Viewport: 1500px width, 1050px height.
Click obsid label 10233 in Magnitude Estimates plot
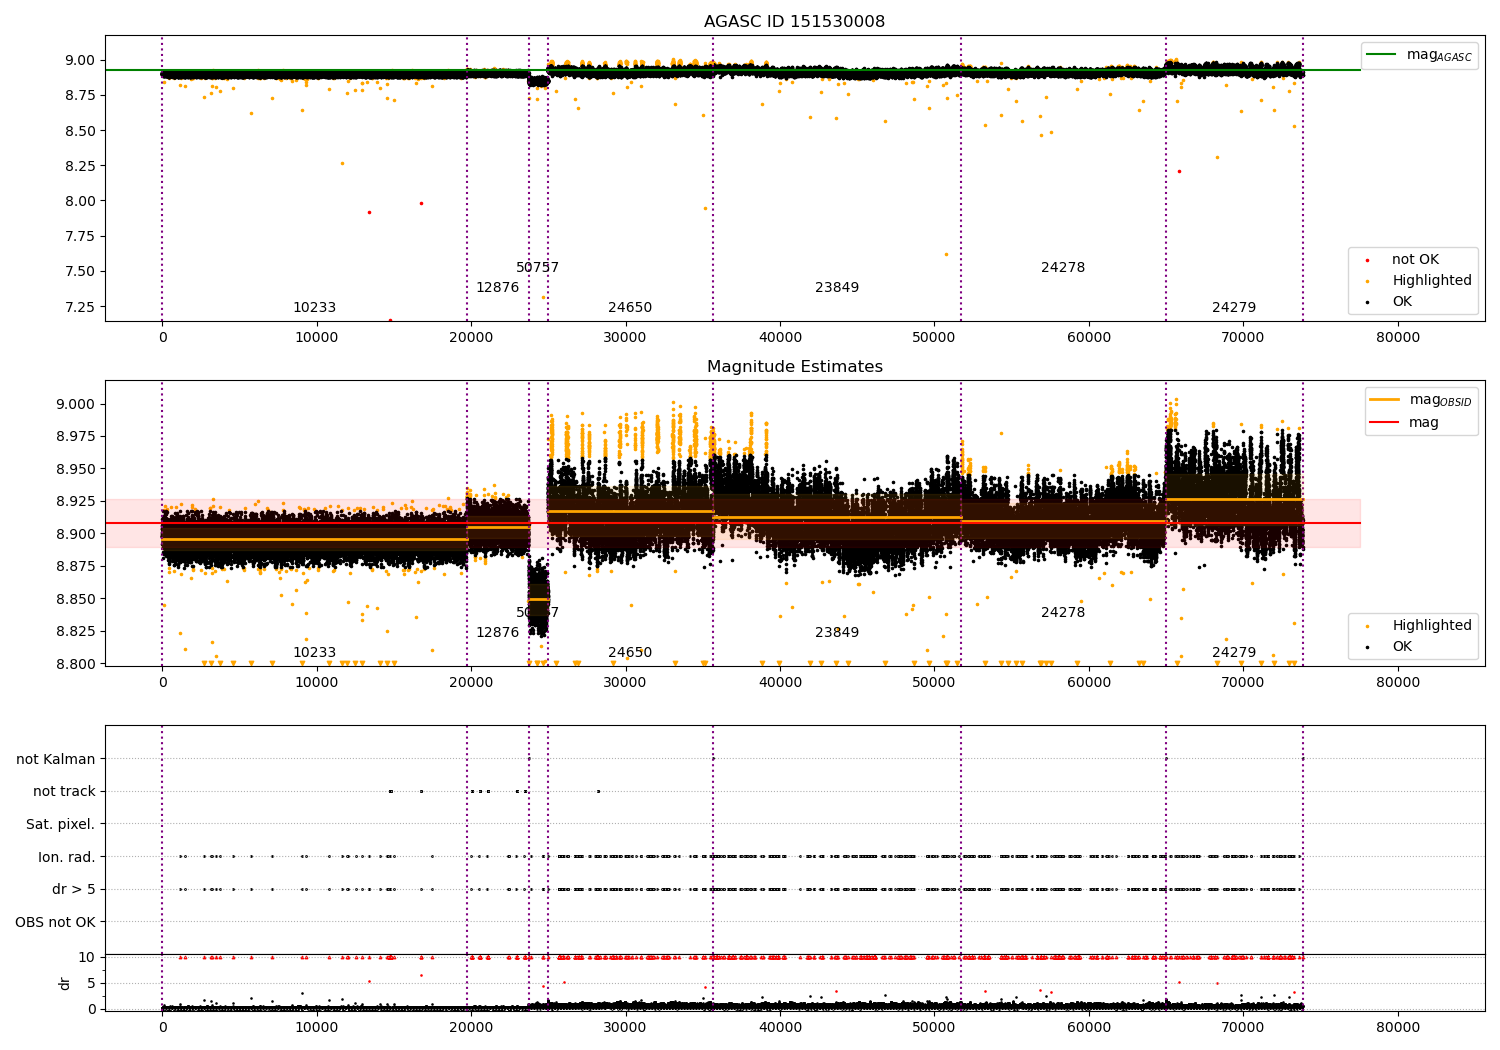coord(314,653)
